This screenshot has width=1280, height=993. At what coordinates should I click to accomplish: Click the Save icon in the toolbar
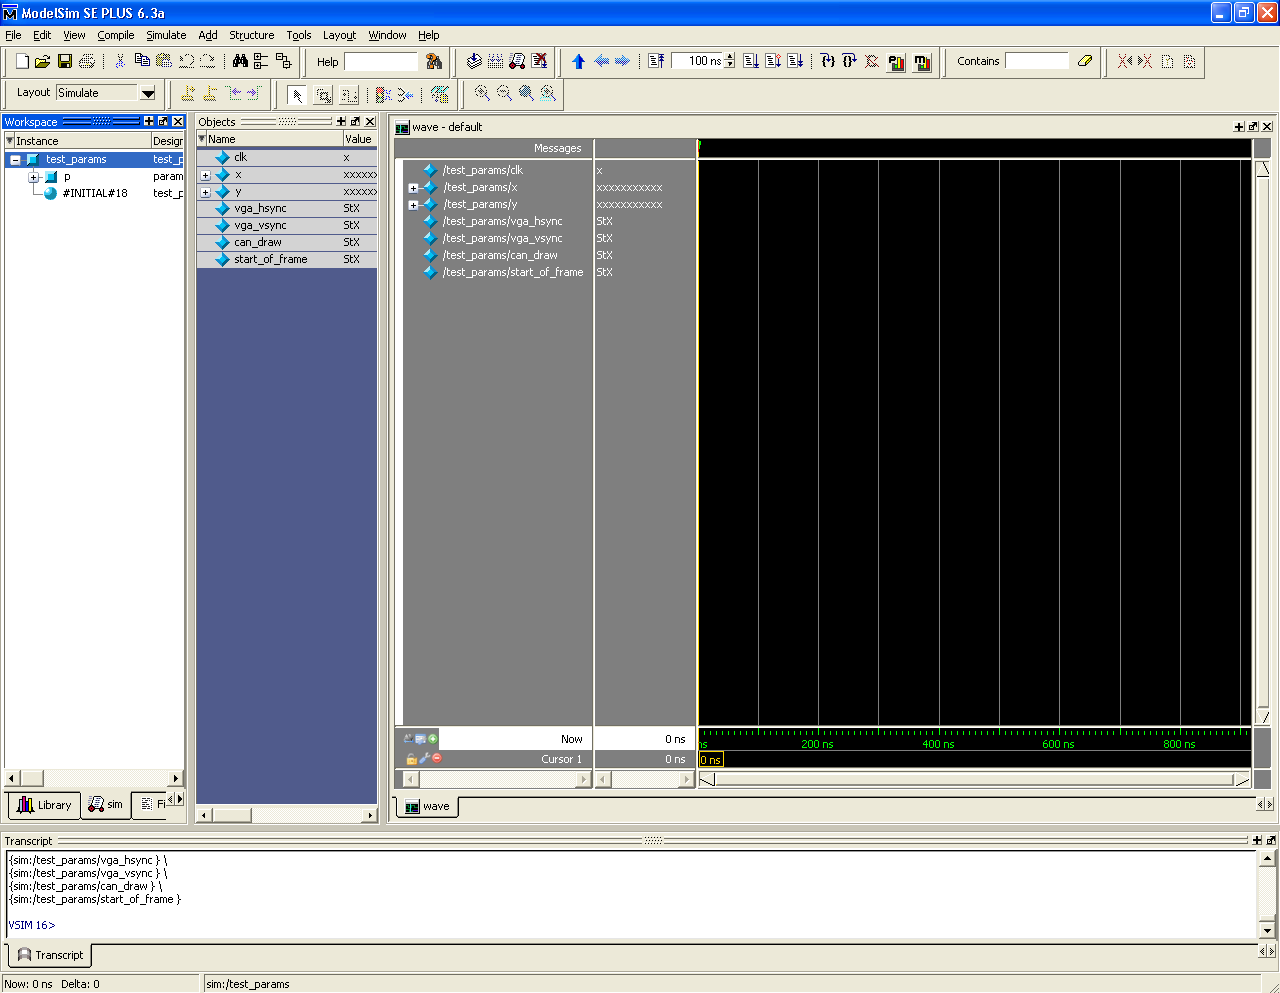[x=65, y=62]
